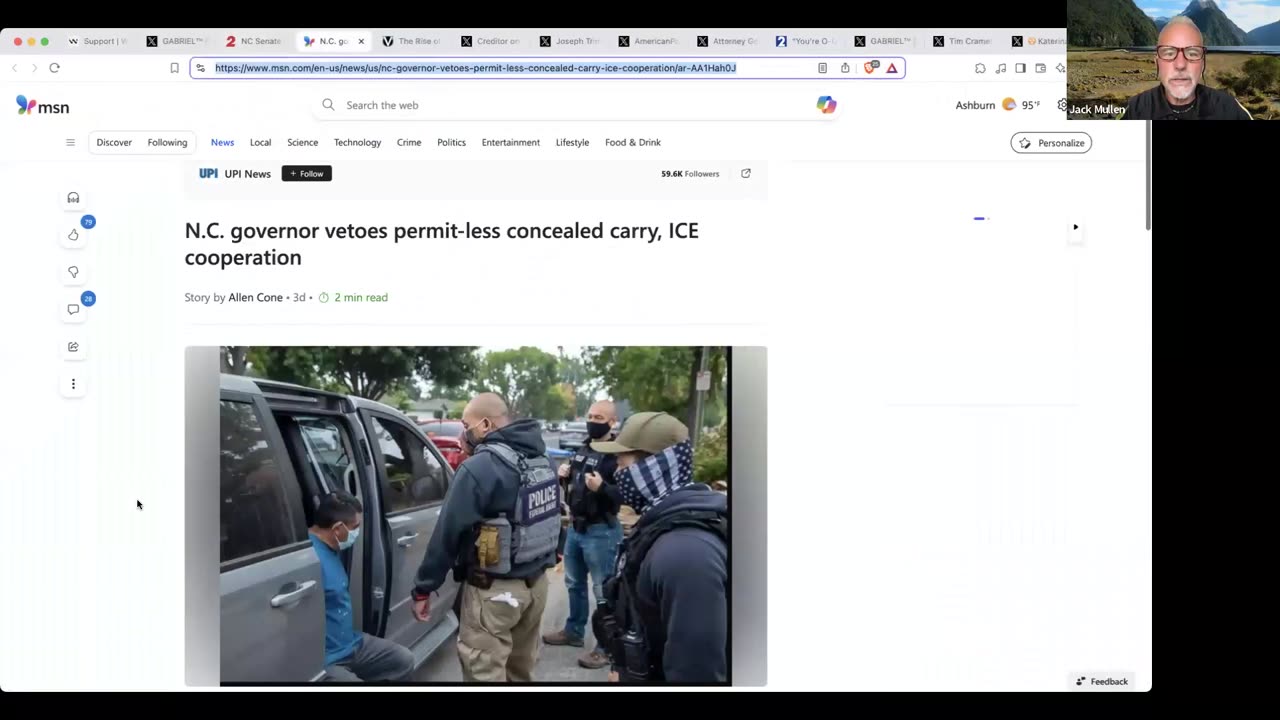Like the article with thumbs up icon
Image resolution: width=1280 pixels, height=720 pixels.
73,235
